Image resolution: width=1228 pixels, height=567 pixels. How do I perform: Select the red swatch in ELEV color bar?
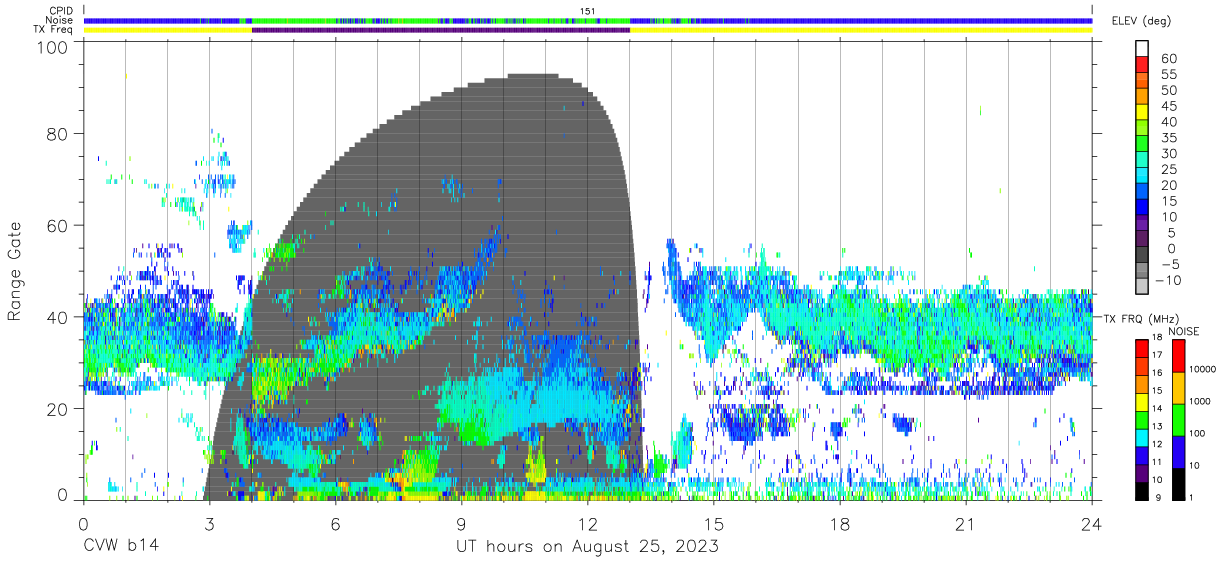(1141, 65)
